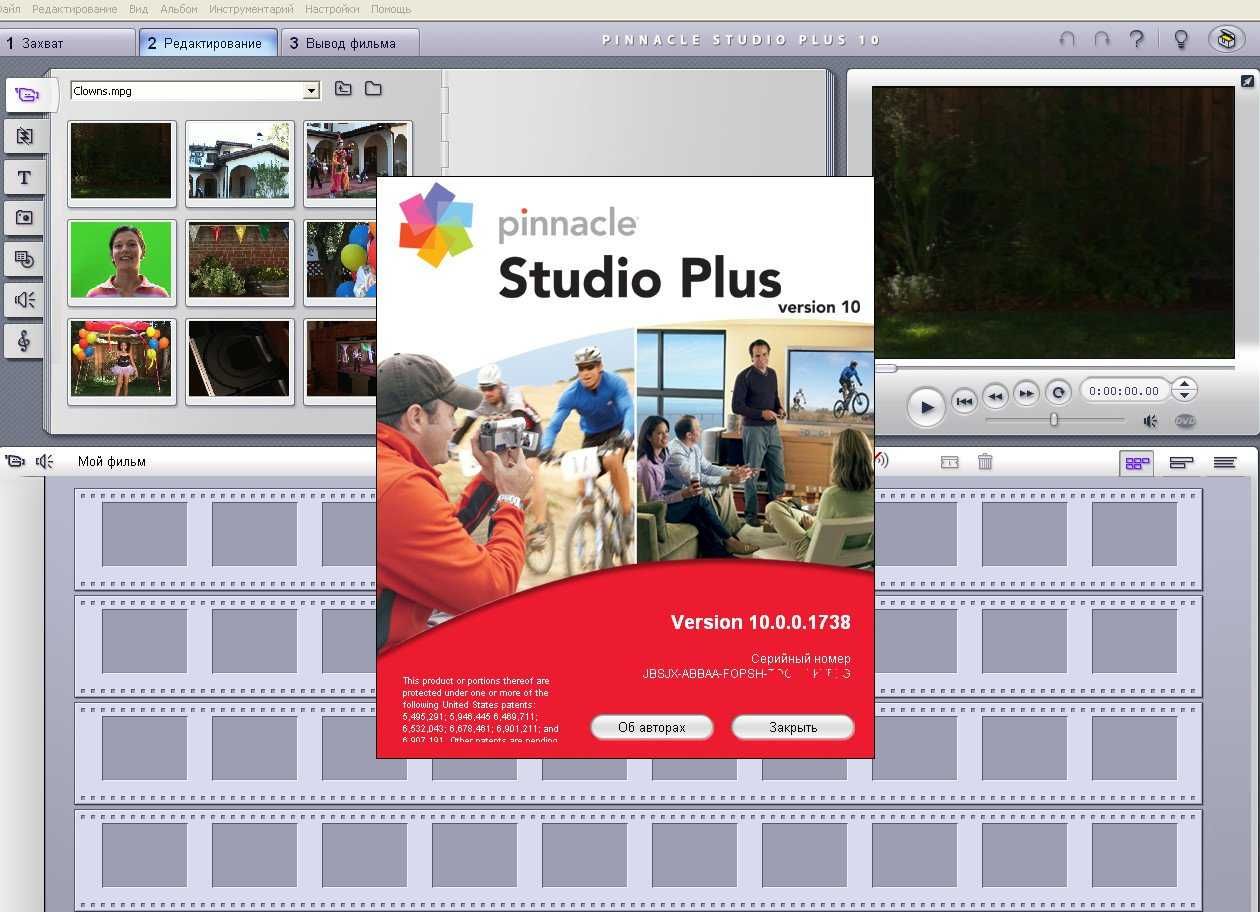The image size is (1260, 912).
Task: Switch to storyboard view
Action: tap(1136, 463)
